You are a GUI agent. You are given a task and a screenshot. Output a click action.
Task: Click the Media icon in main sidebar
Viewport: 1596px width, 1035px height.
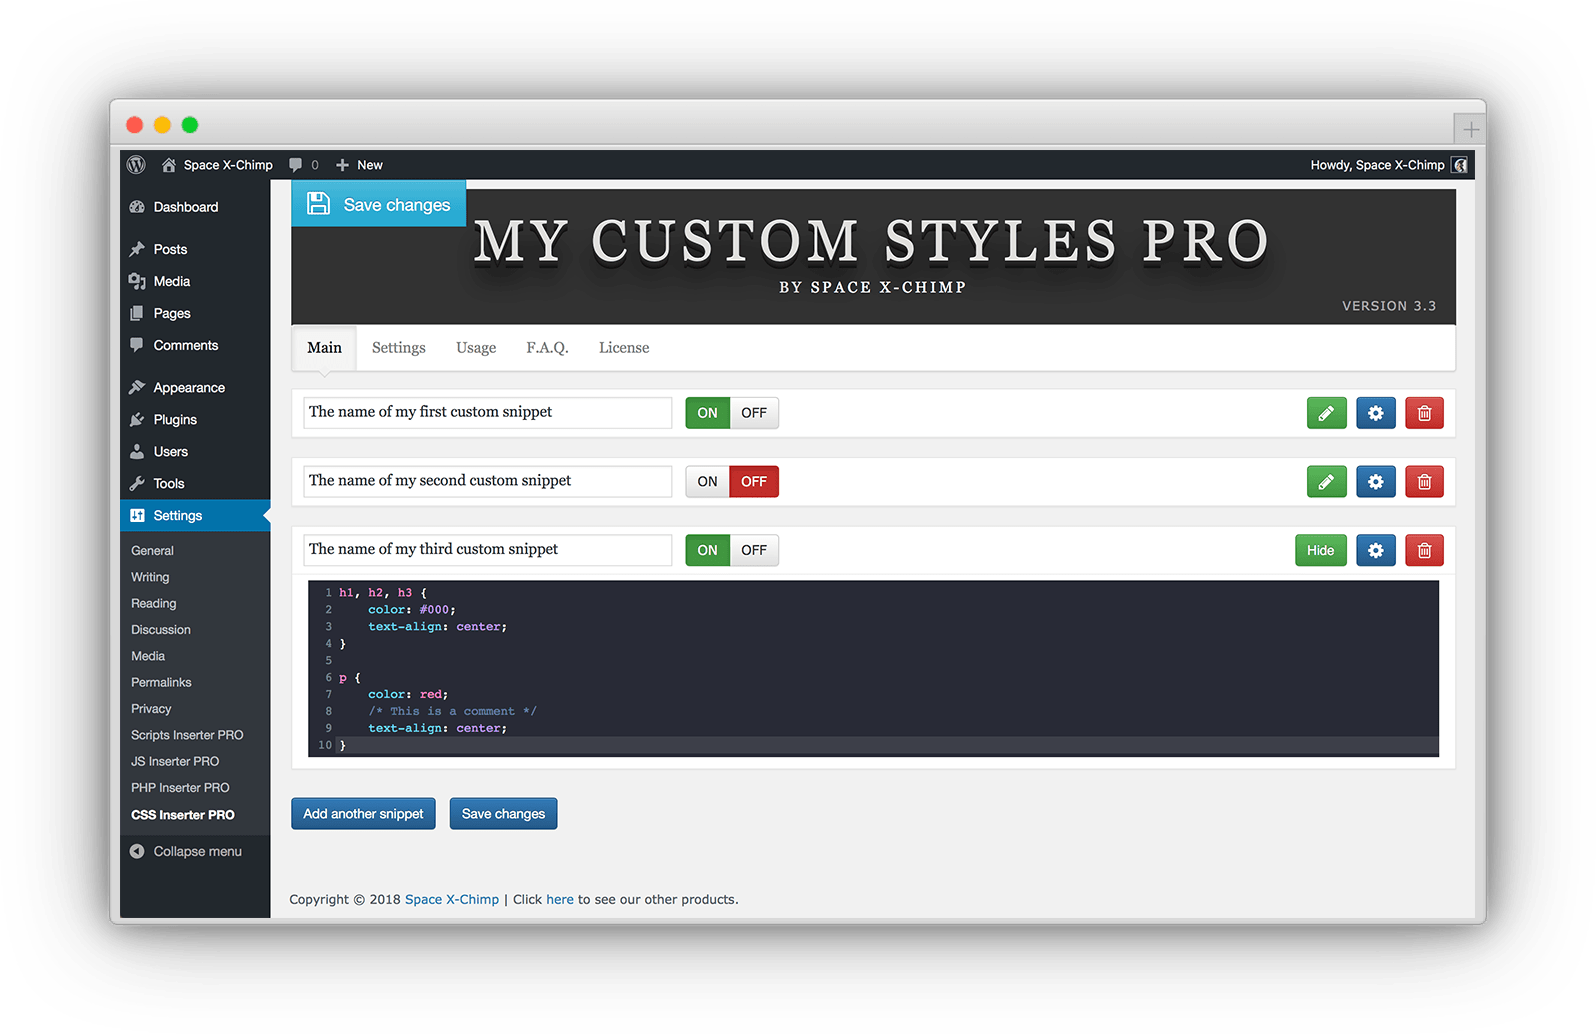point(137,281)
